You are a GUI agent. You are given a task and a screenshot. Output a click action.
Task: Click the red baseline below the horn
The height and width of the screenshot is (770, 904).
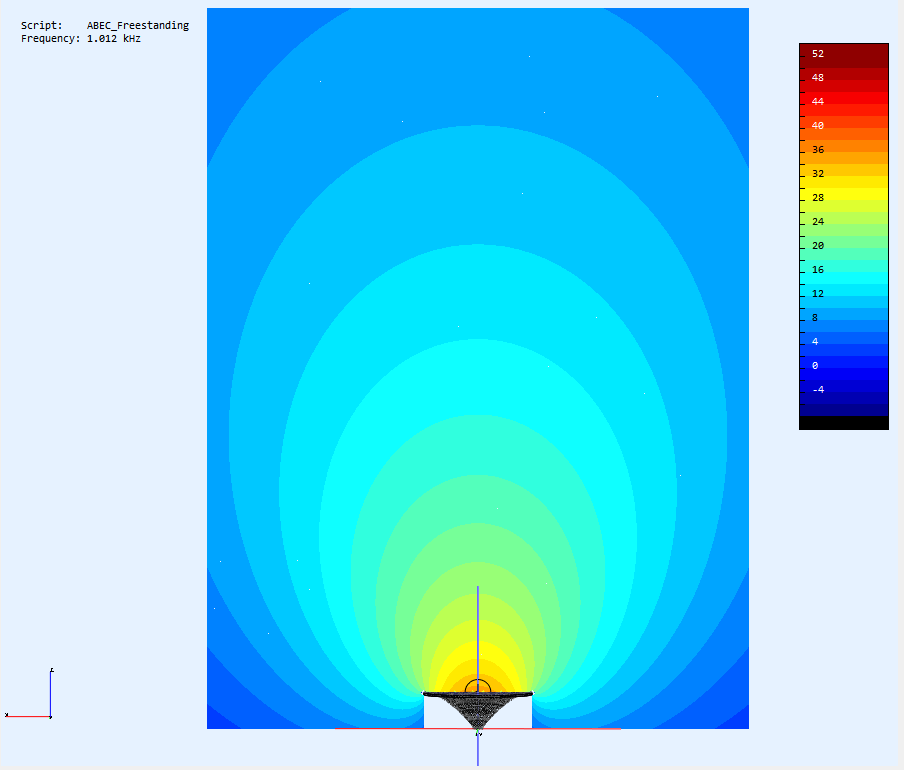point(478,729)
